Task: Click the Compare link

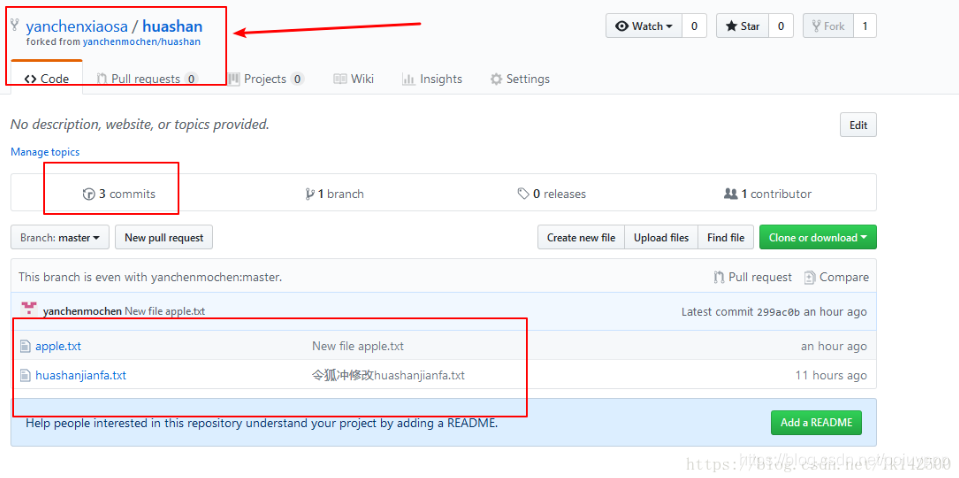Action: pyautogui.click(x=836, y=277)
